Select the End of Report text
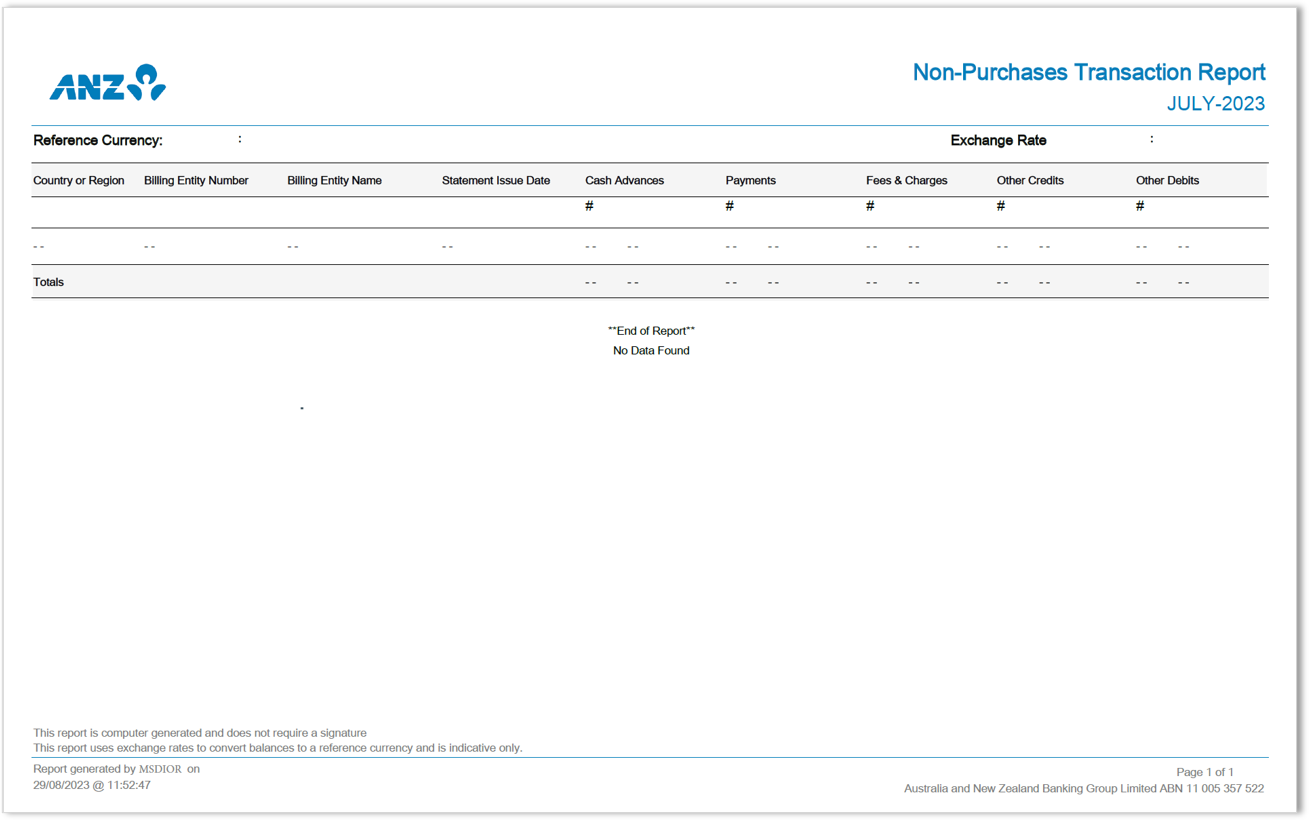Screen dimensions: 1309x820 point(652,330)
